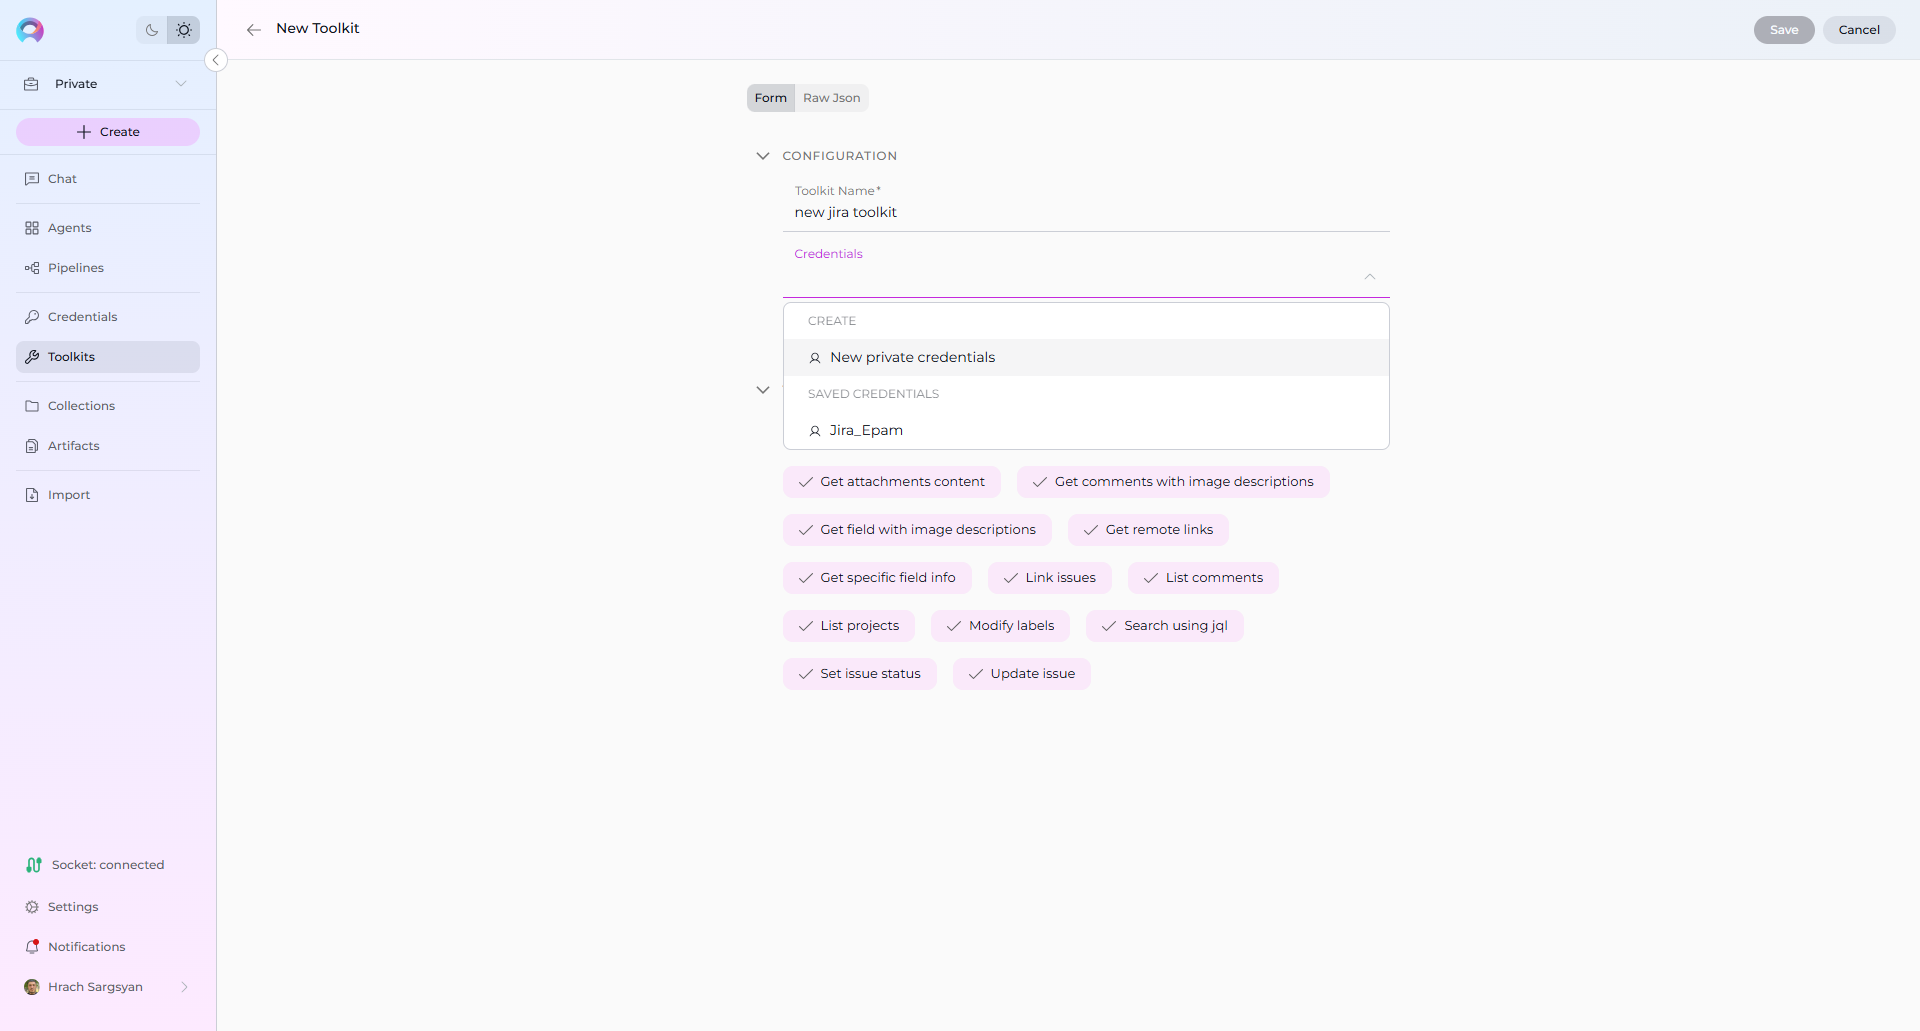Deselect the Get remote links tool
The image size is (1920, 1031).
coord(1148,530)
